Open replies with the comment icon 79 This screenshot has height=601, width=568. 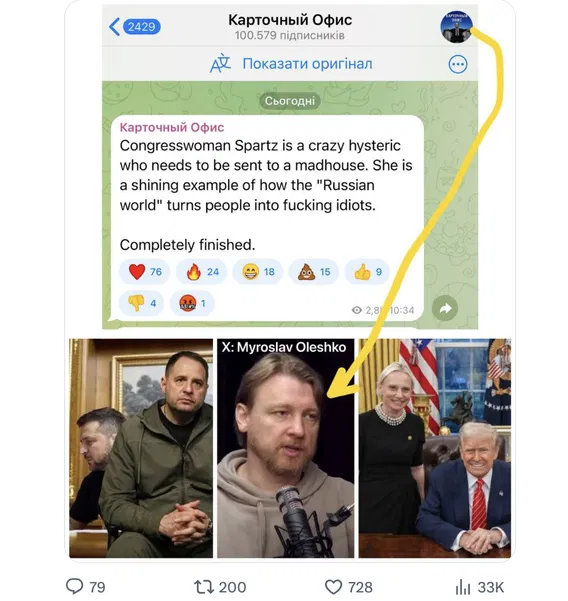(x=85, y=586)
